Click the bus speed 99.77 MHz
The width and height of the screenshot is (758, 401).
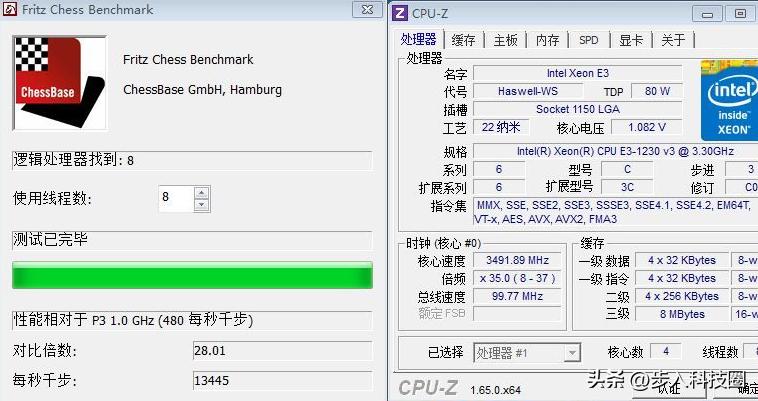(x=517, y=296)
